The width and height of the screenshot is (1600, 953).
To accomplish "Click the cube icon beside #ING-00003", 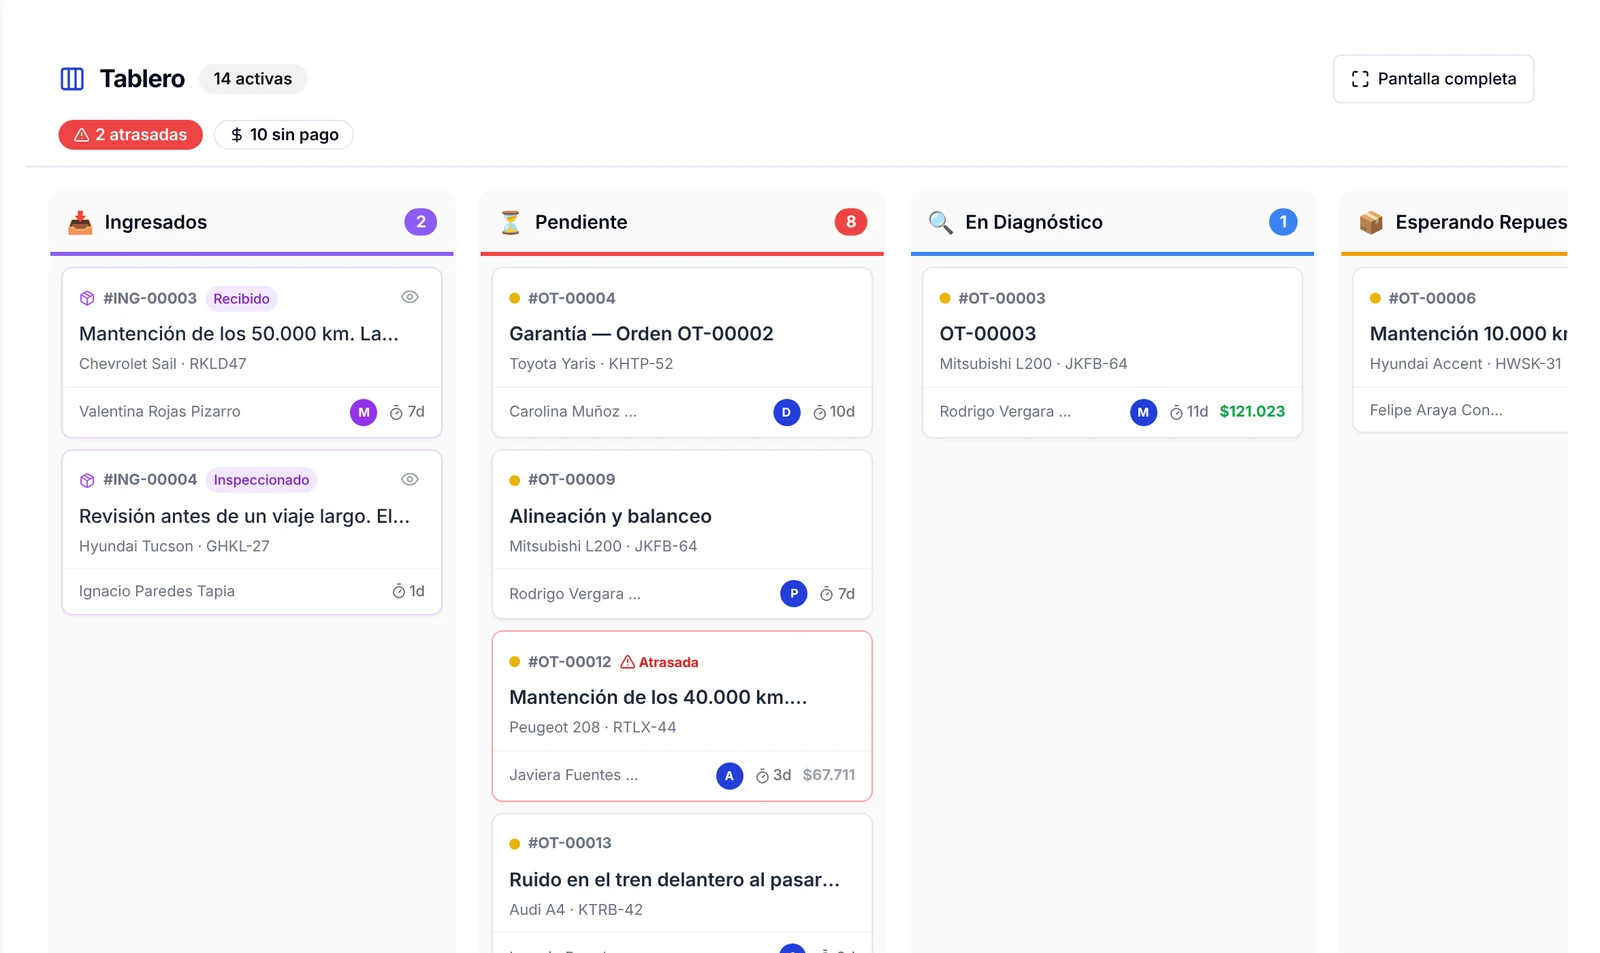I will (x=87, y=298).
